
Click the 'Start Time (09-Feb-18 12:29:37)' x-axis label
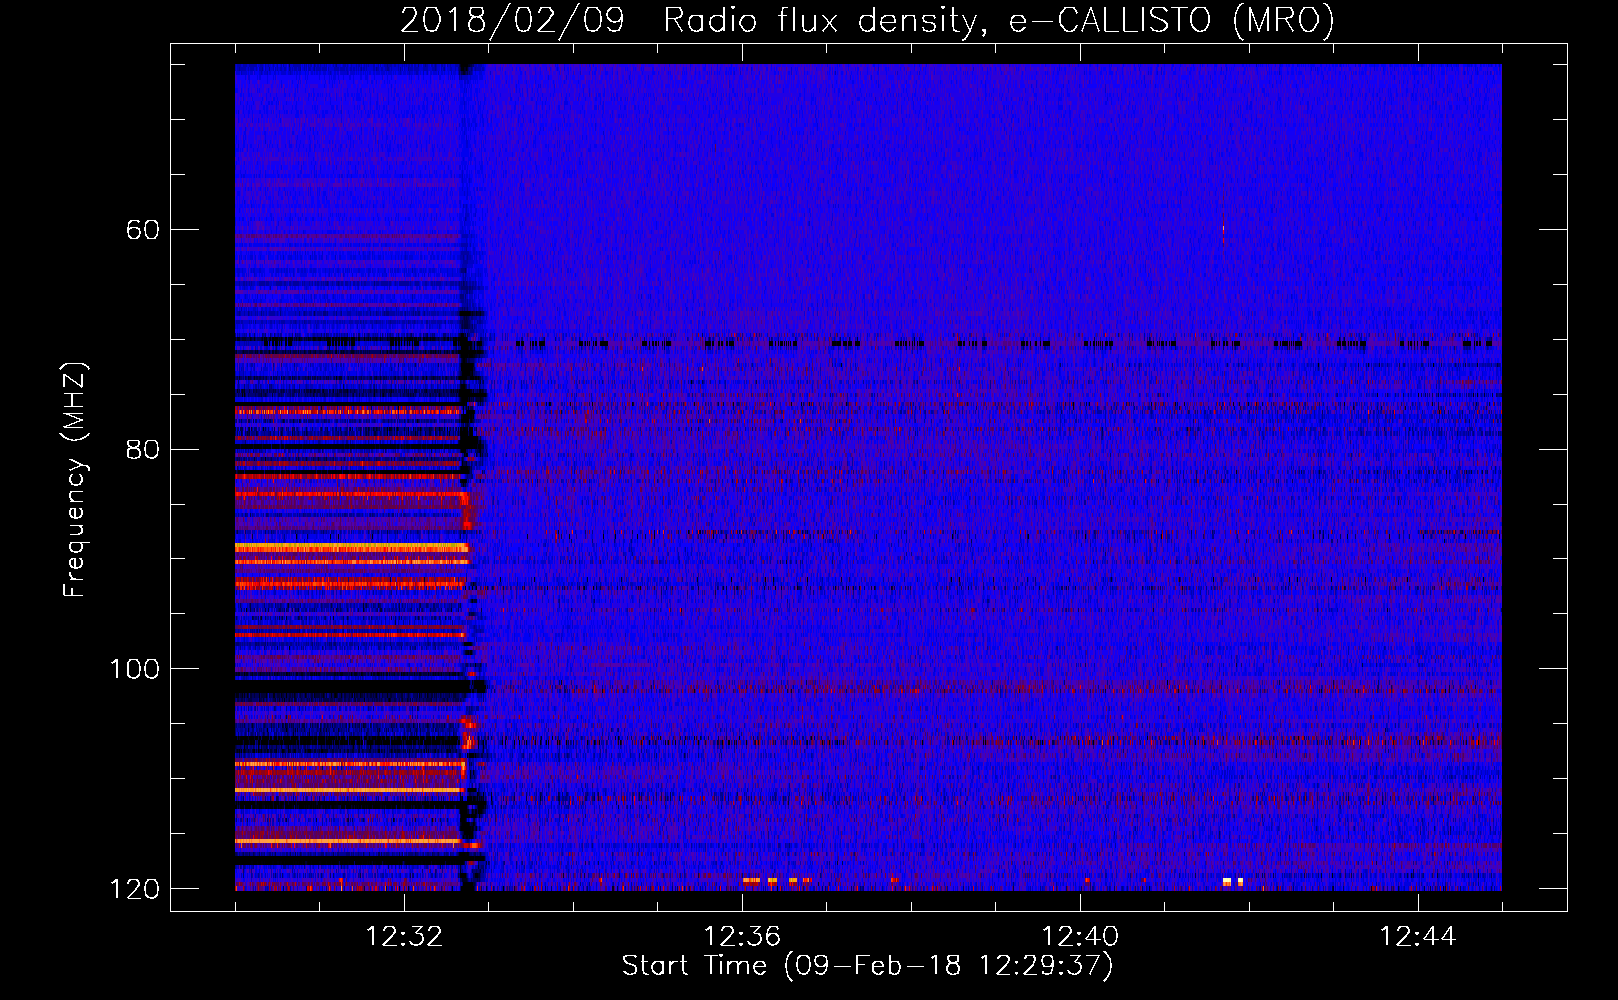coord(867,966)
